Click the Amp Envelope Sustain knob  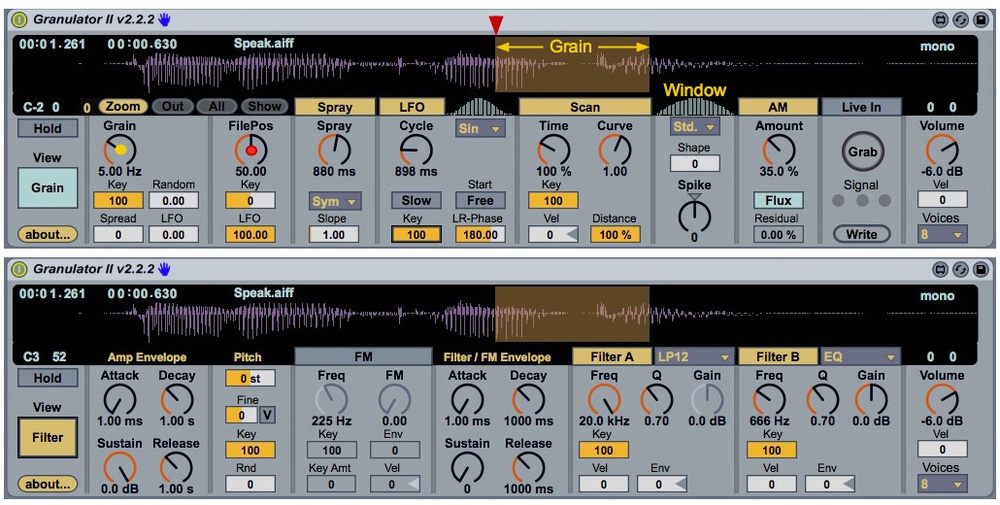pos(120,467)
